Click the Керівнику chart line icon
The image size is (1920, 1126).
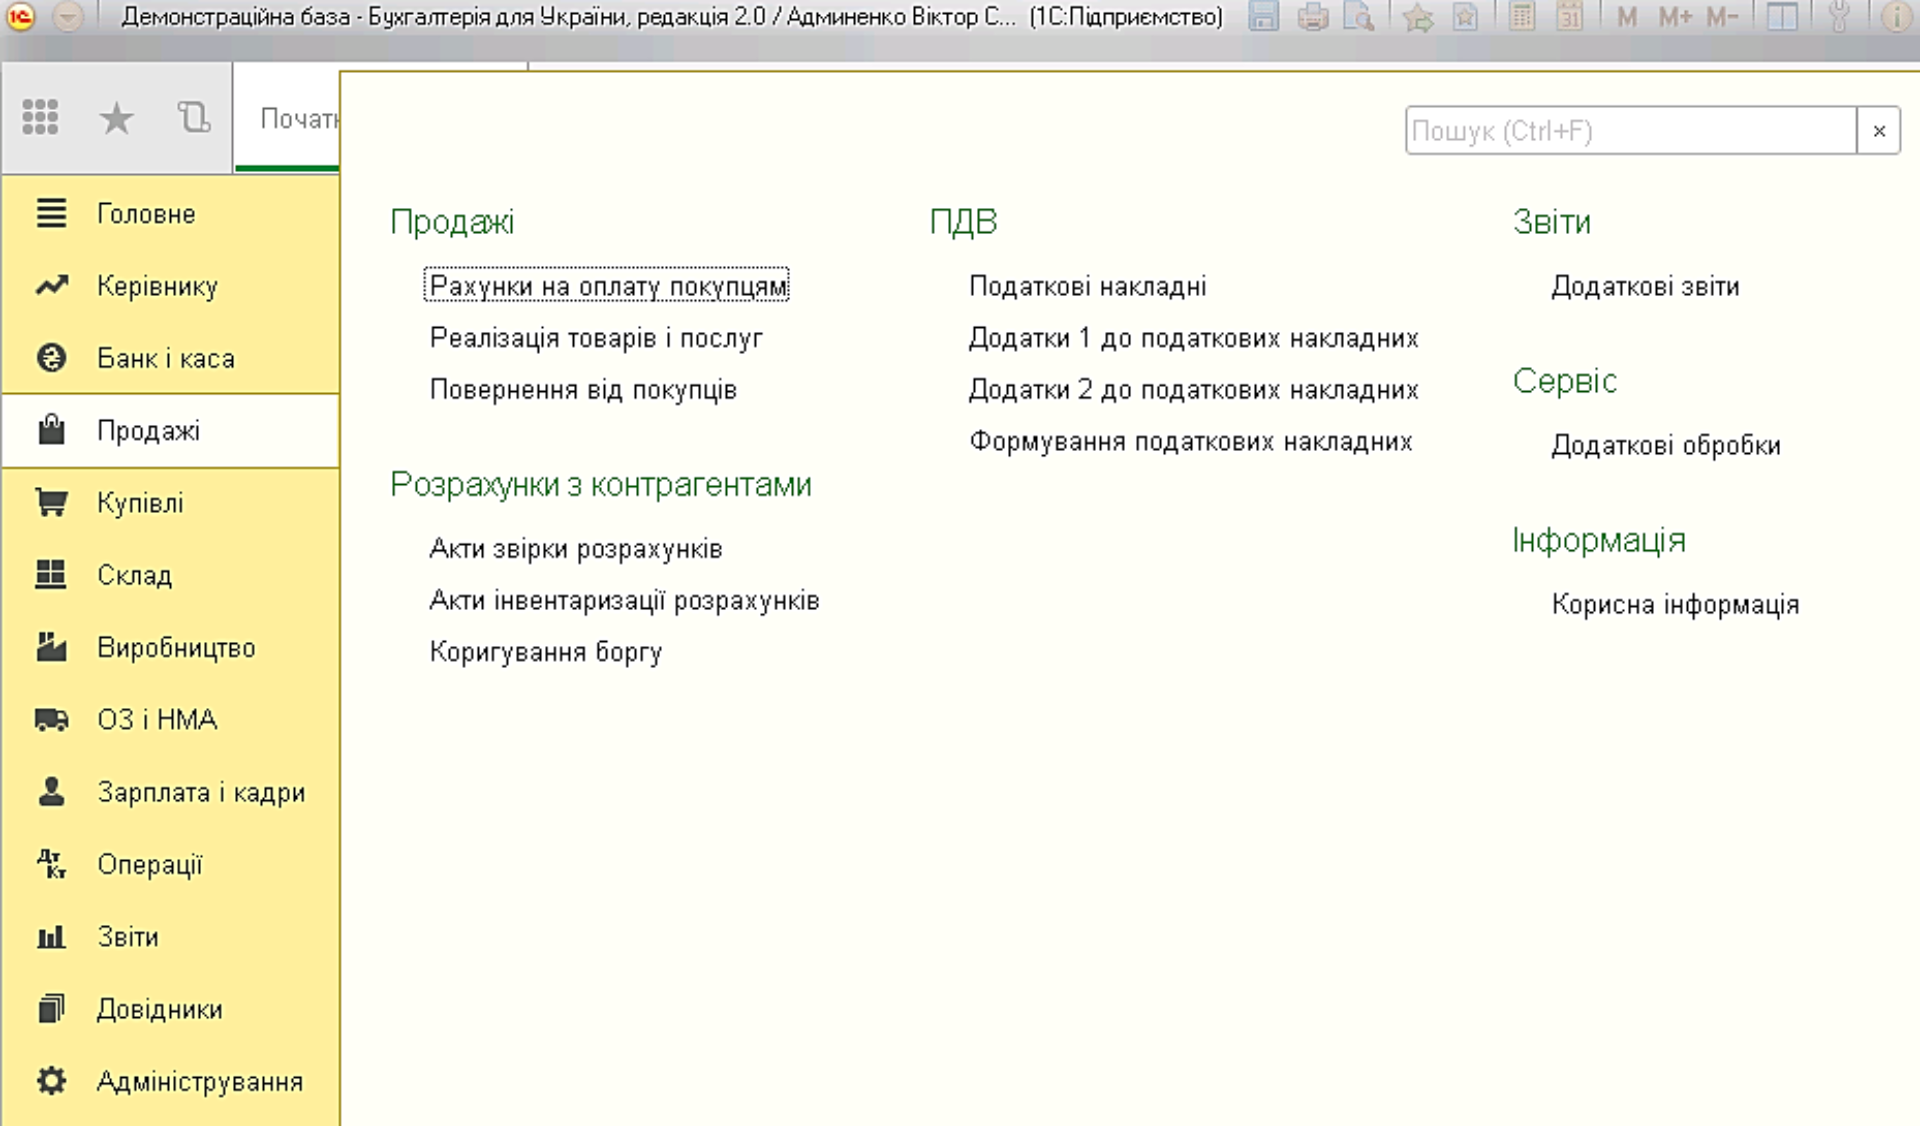point(51,286)
